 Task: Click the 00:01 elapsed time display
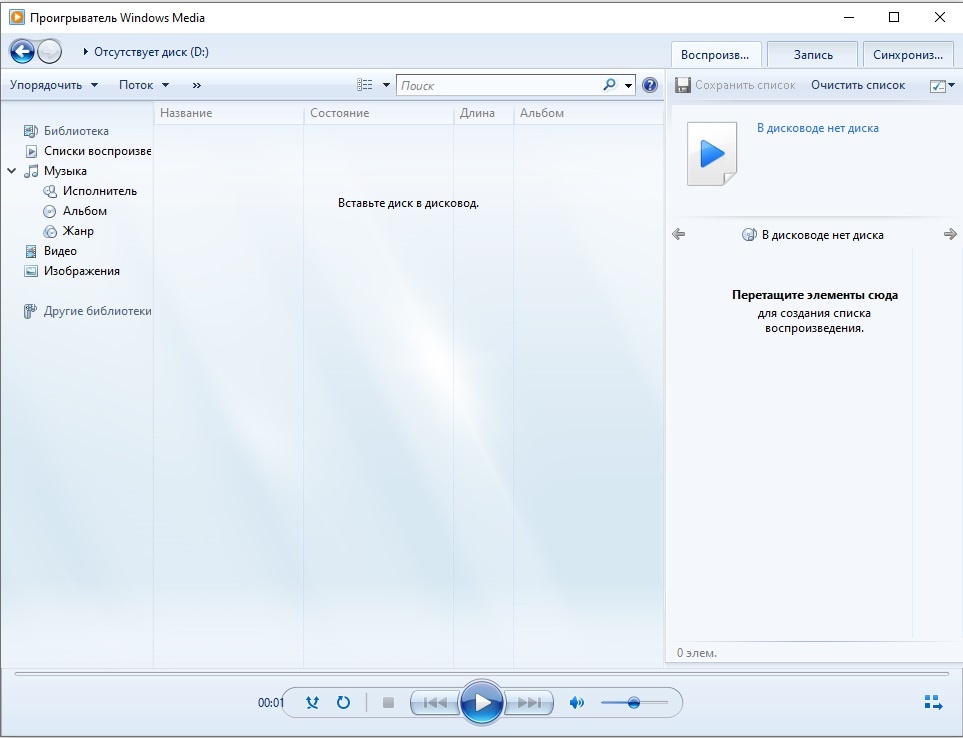271,702
